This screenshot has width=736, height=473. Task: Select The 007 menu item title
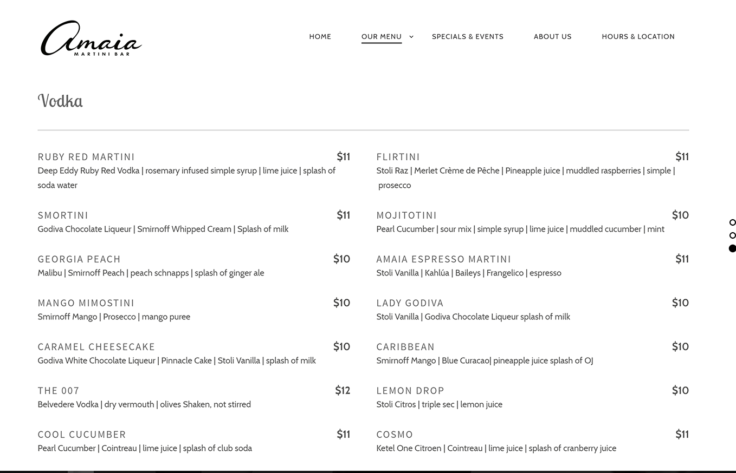[x=57, y=391]
